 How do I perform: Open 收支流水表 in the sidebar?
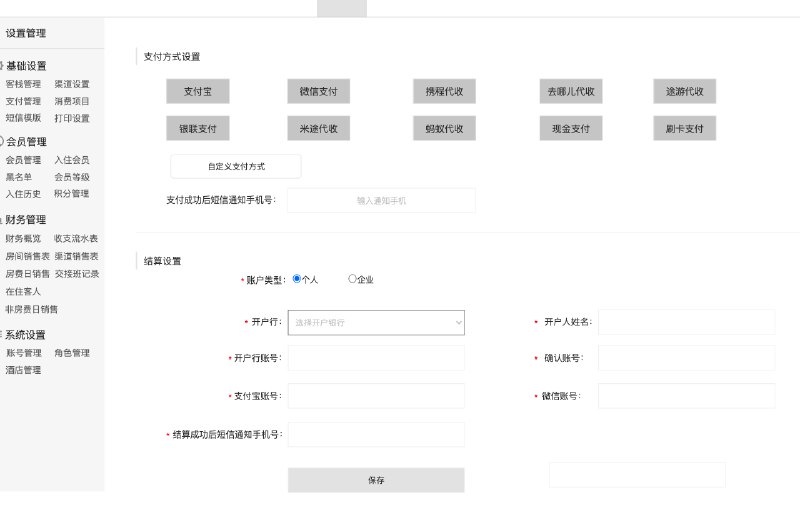pos(76,238)
